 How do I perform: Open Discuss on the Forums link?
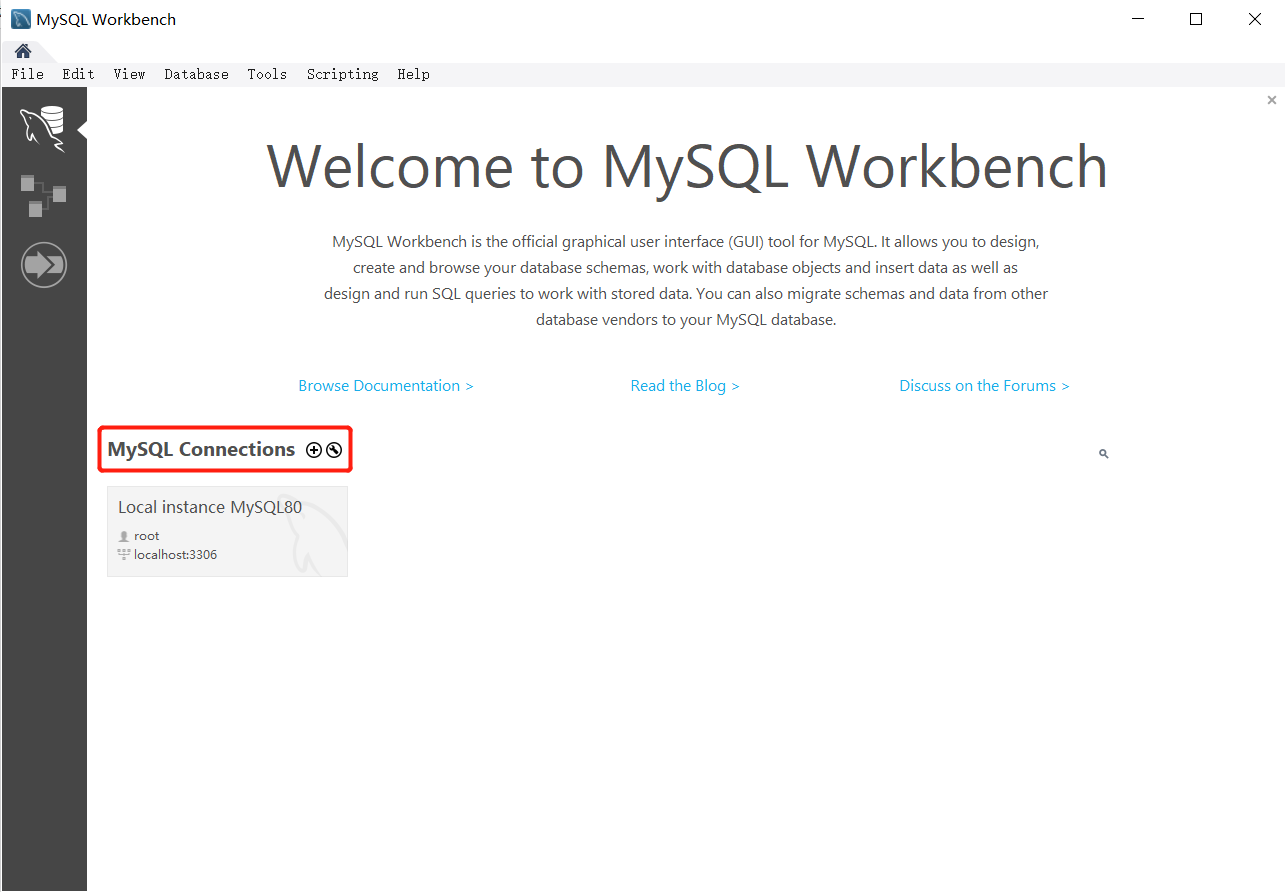984,386
